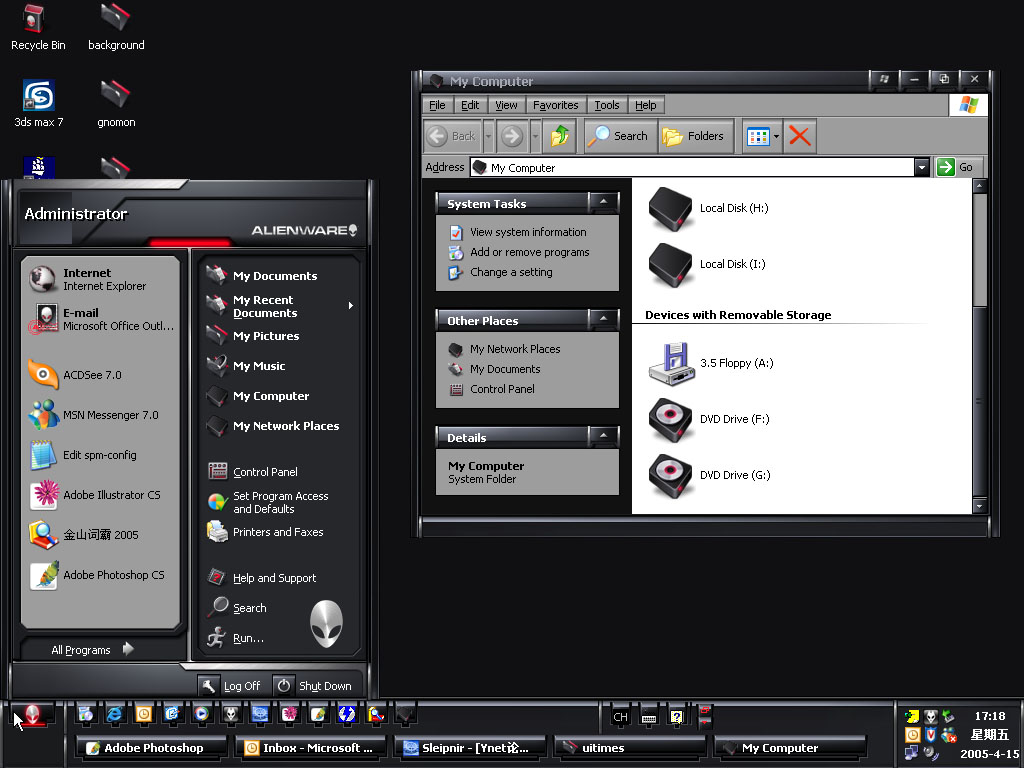Open Control Panel from Start menu
The image size is (1024, 768).
tap(280, 472)
